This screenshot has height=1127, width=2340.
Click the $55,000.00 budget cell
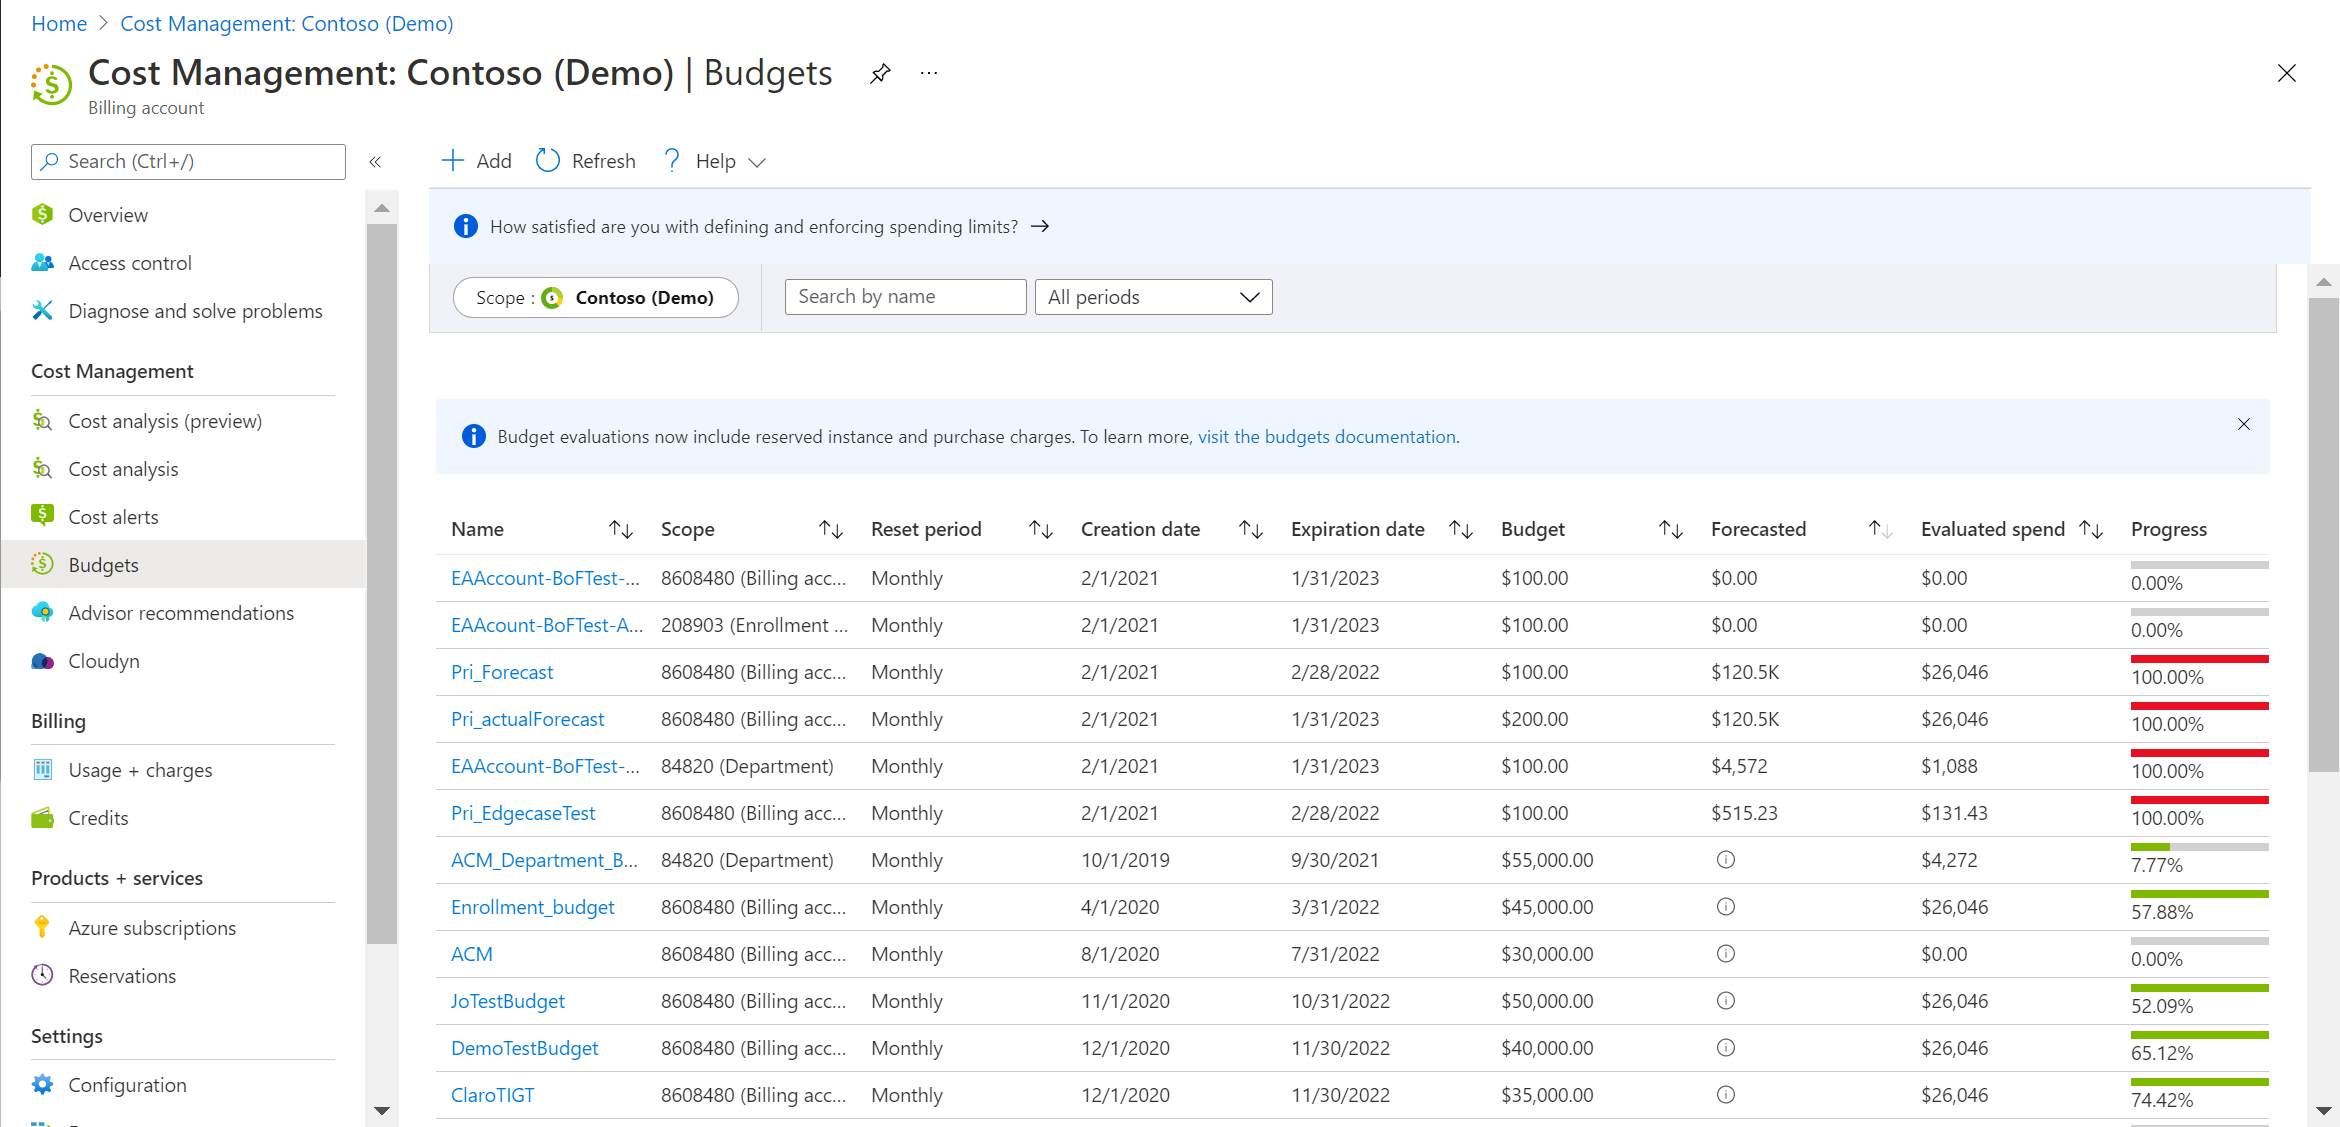click(x=1547, y=860)
